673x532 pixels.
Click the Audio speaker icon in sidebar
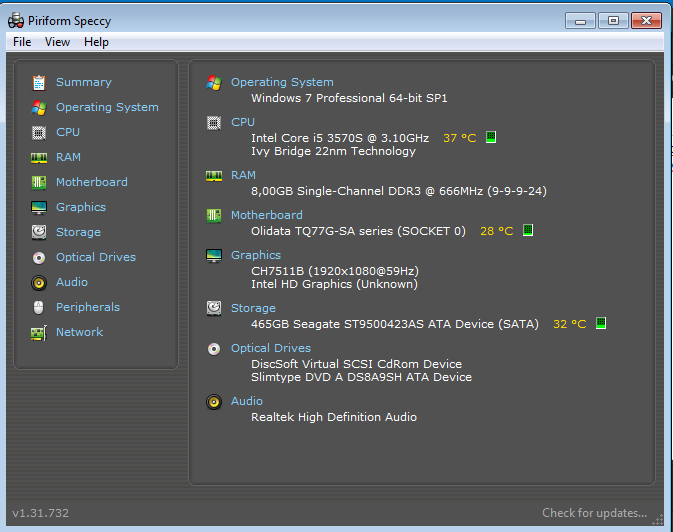tap(39, 283)
